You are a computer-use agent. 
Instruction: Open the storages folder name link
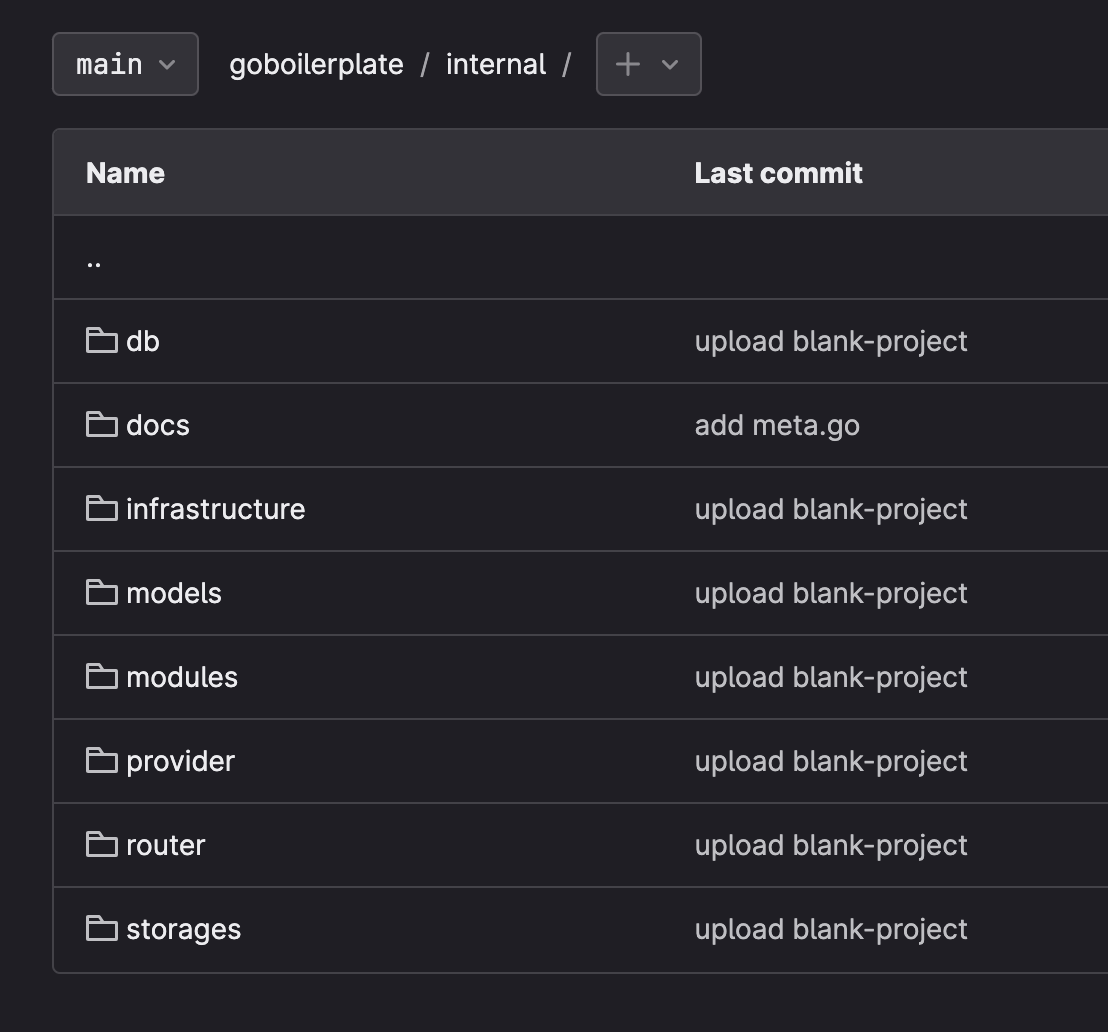tap(183, 929)
